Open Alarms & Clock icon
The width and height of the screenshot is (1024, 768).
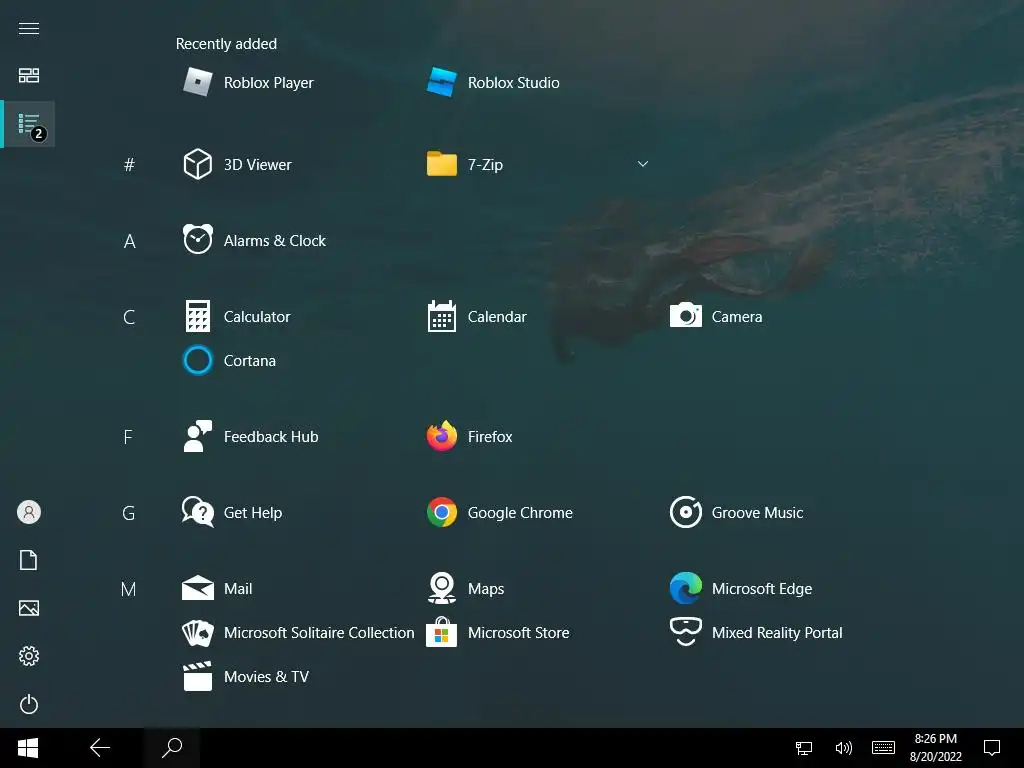pyautogui.click(x=197, y=240)
